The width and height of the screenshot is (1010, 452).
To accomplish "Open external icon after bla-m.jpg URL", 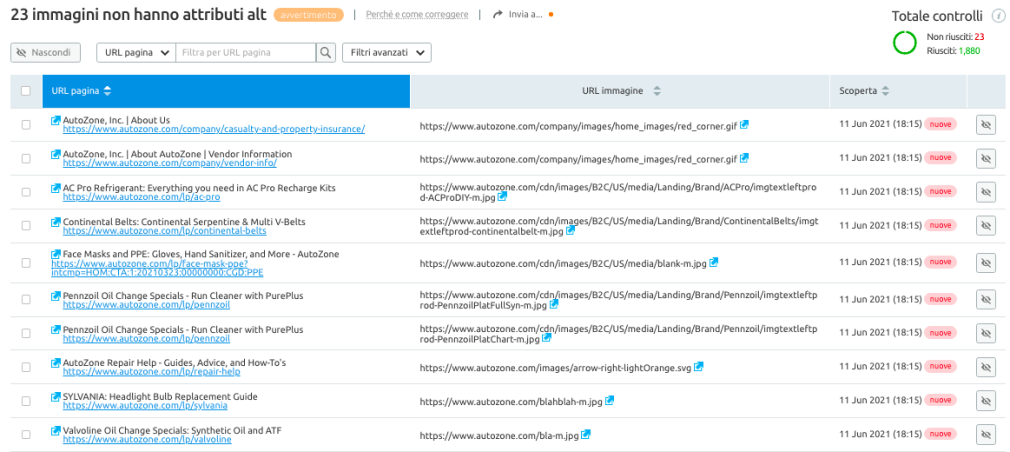I will coord(586,435).
